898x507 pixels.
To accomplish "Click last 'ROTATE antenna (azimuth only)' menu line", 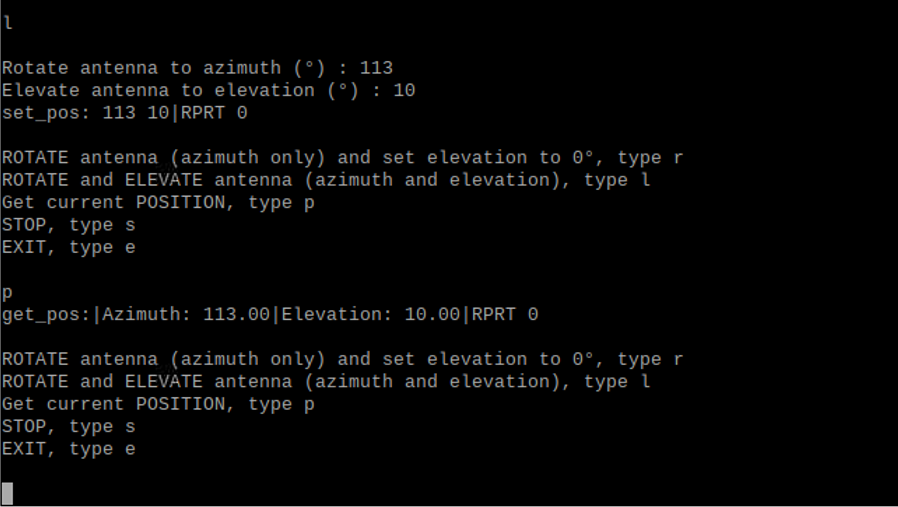I will pyautogui.click(x=342, y=359).
